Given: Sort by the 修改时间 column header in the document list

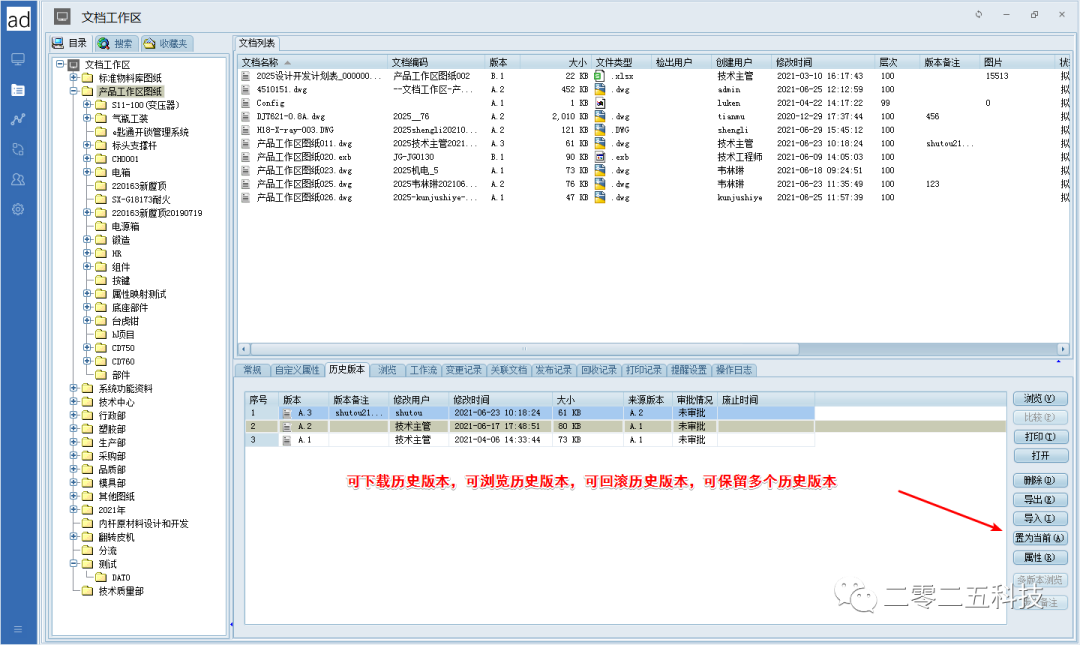Looking at the screenshot, I should point(822,63).
